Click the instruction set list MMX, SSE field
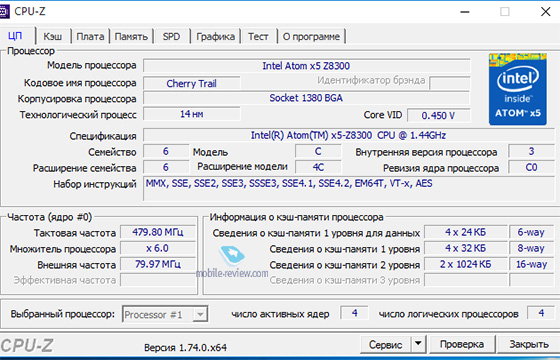560x360 pixels. pos(349,189)
